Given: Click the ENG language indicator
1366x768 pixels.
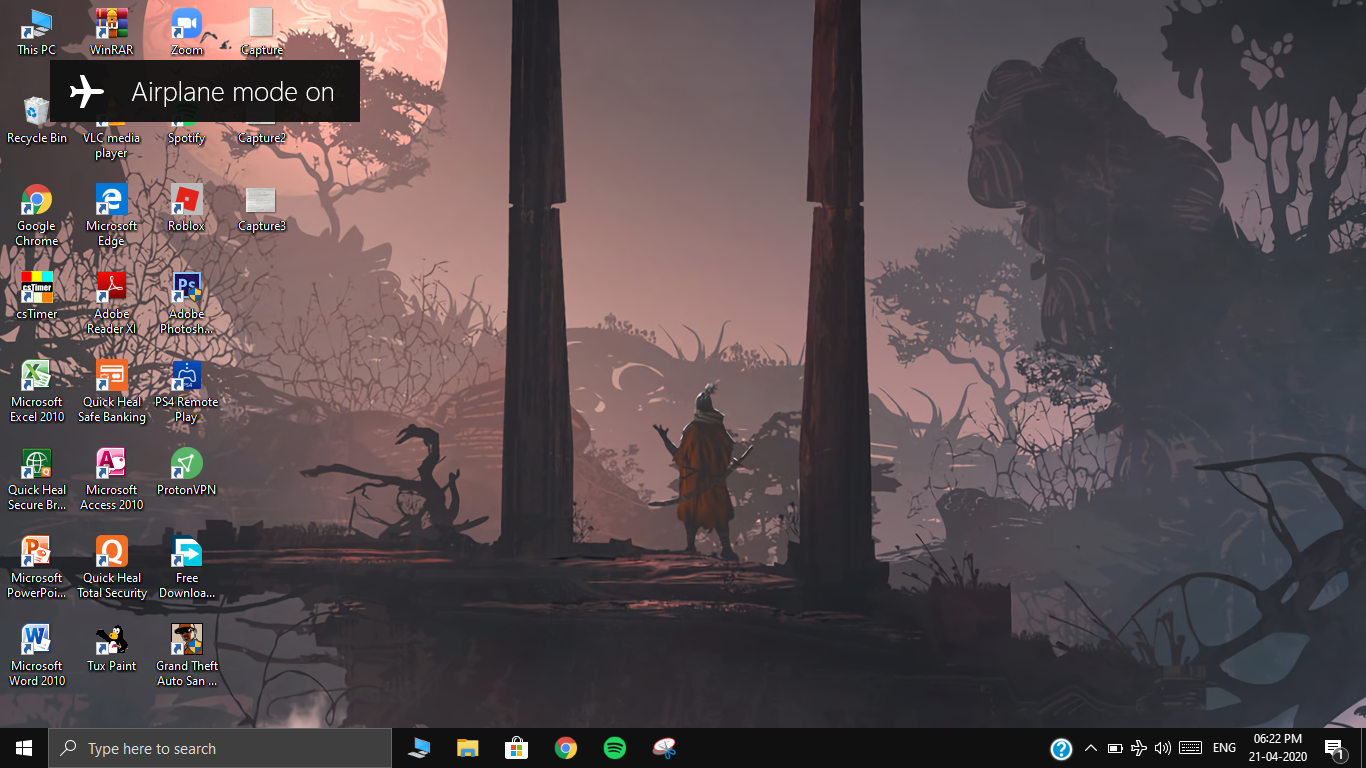Looking at the screenshot, I should click(x=1224, y=748).
